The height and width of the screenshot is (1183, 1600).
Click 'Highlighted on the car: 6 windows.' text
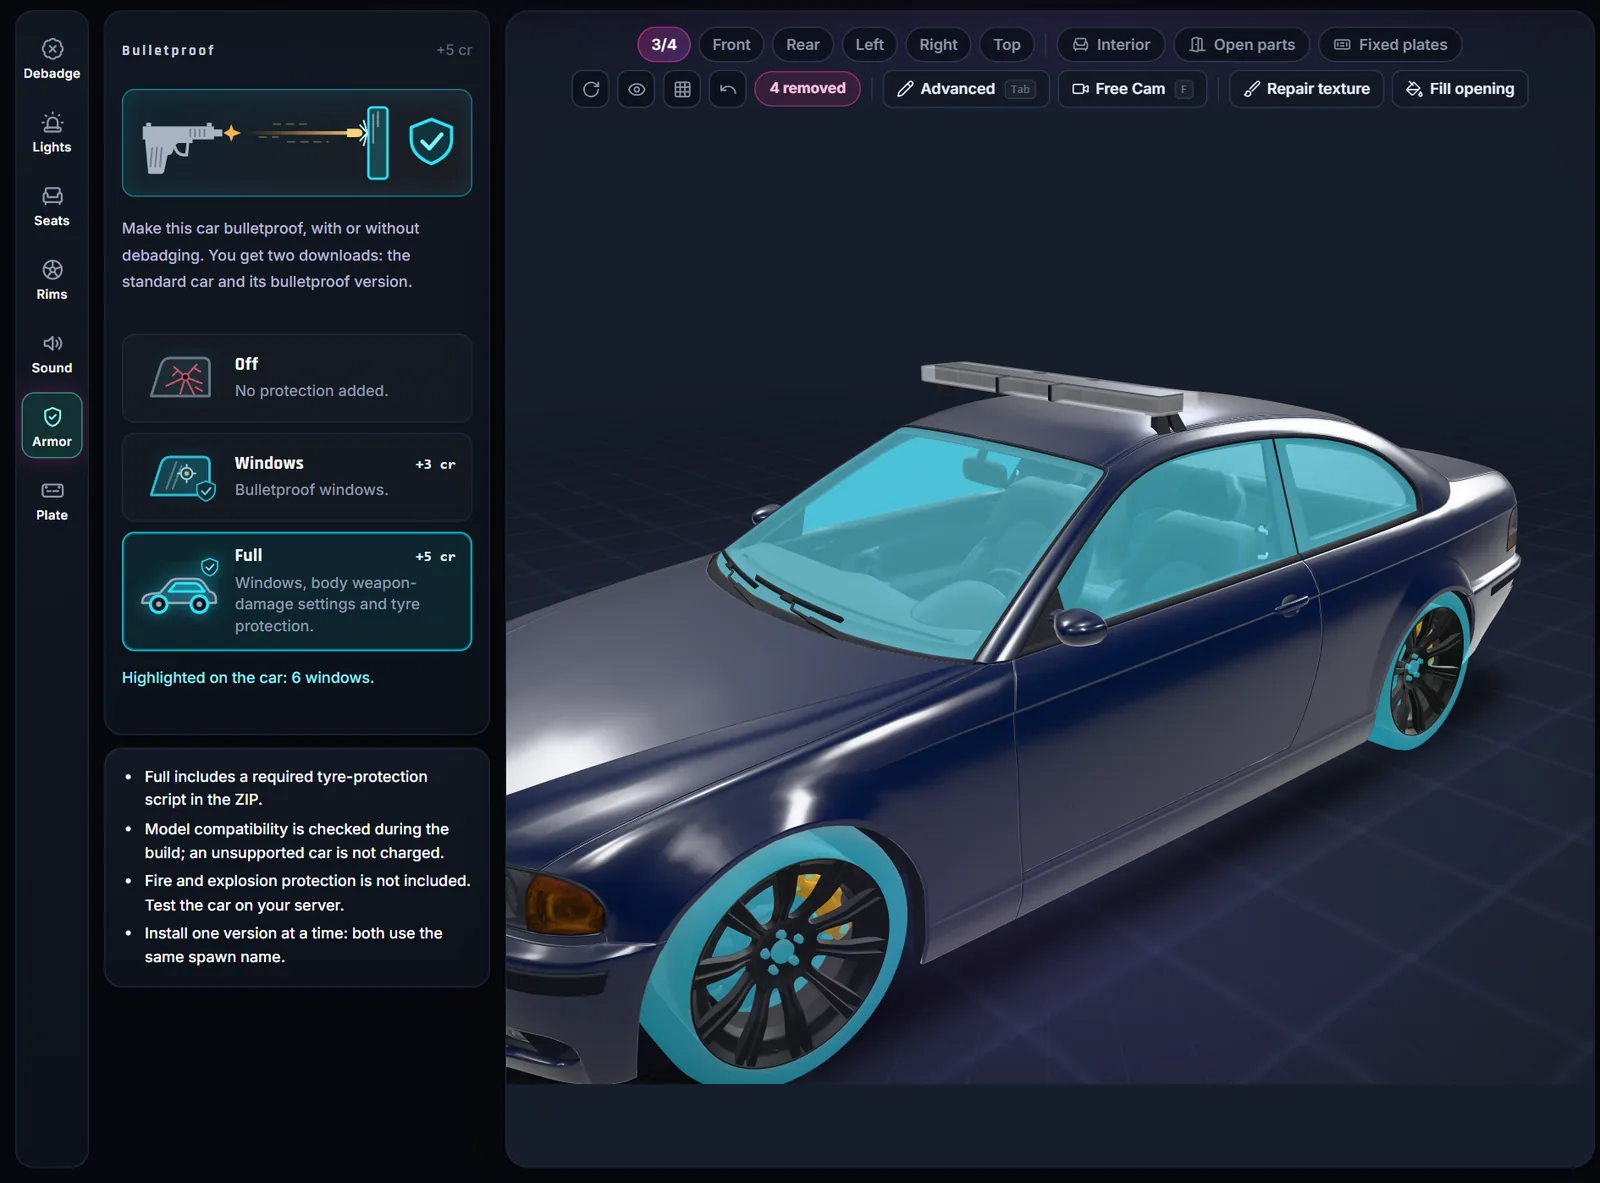pyautogui.click(x=248, y=677)
